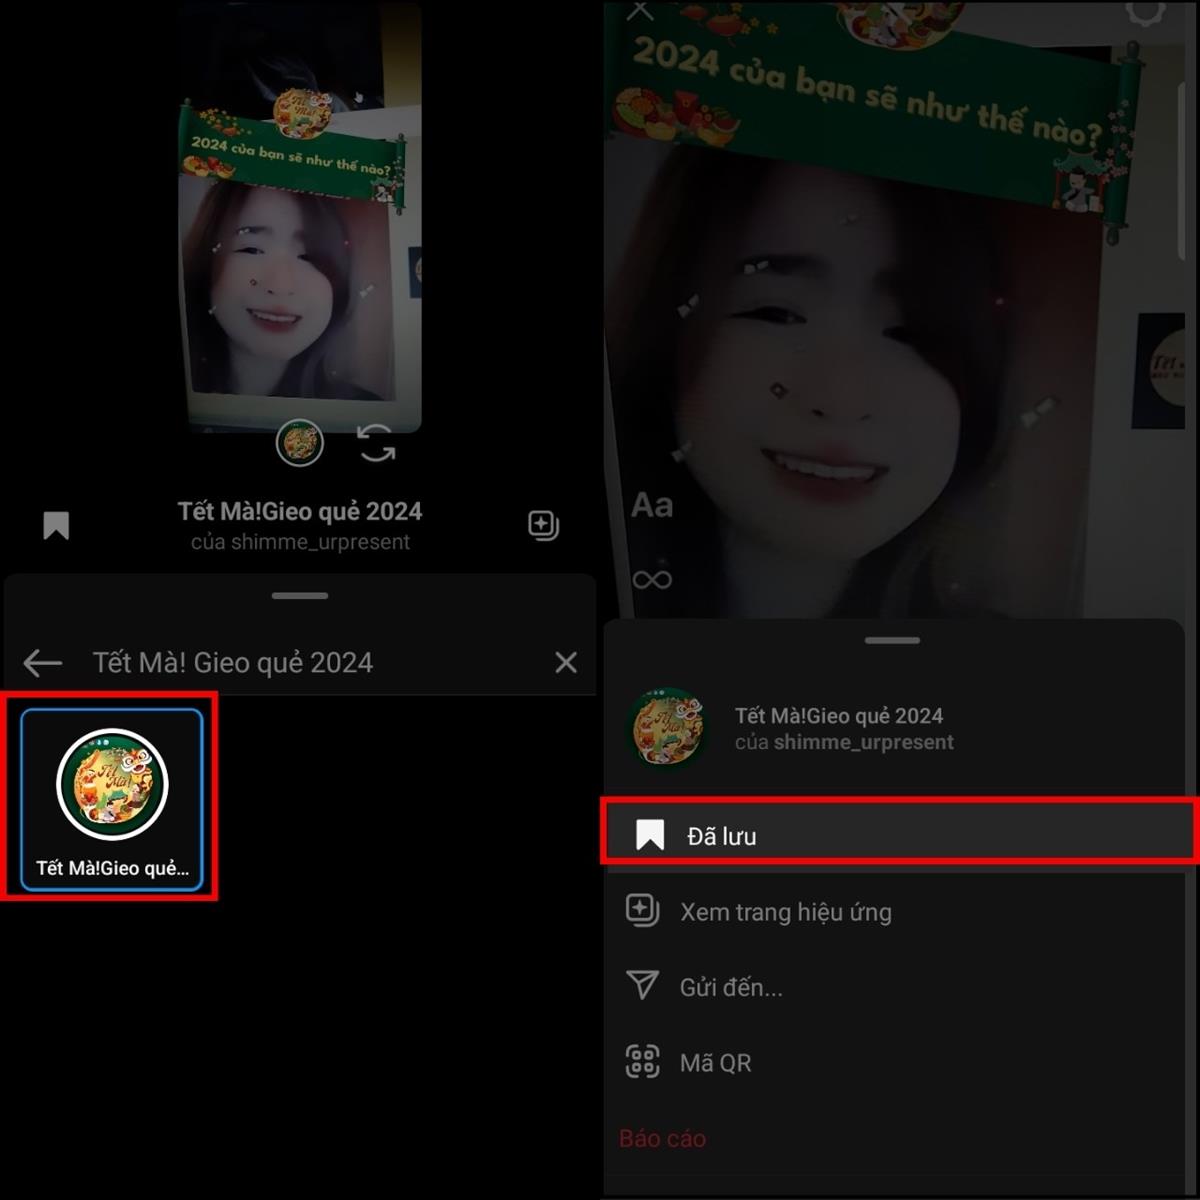The image size is (1200, 1200).
Task: Tap the drag handle on the right options sheet
Action: (892, 641)
